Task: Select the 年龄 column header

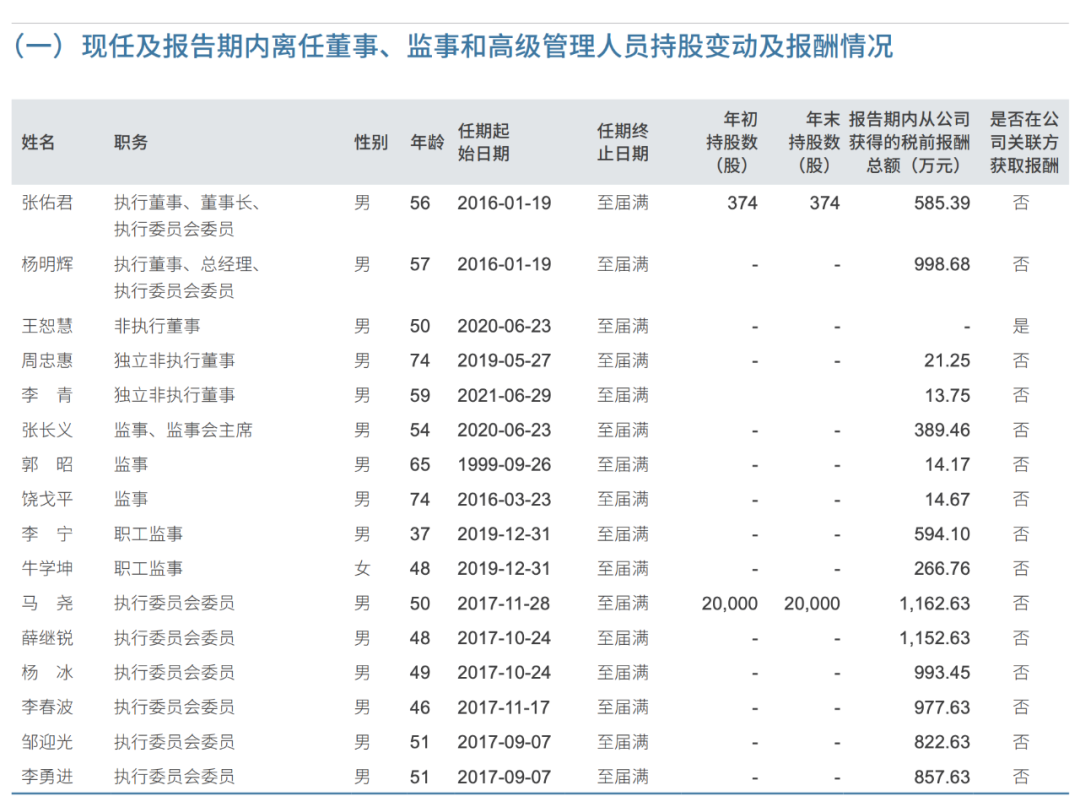Action: pyautogui.click(x=427, y=143)
